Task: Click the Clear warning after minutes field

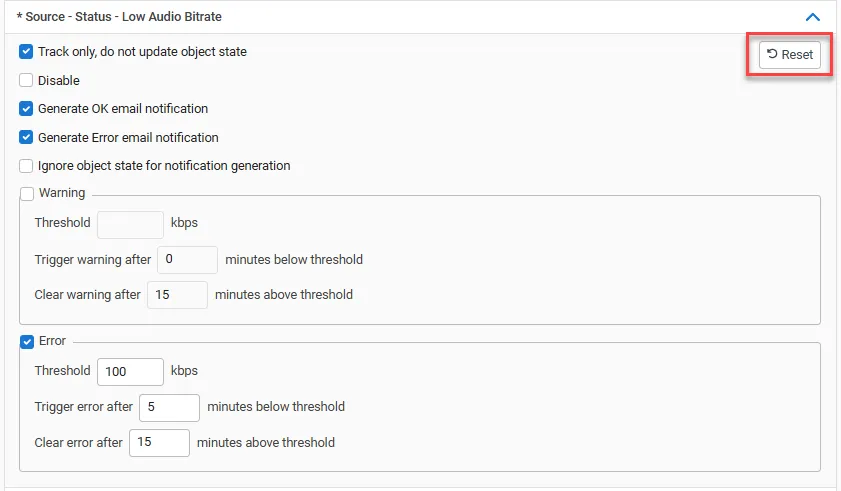Action: pos(178,295)
